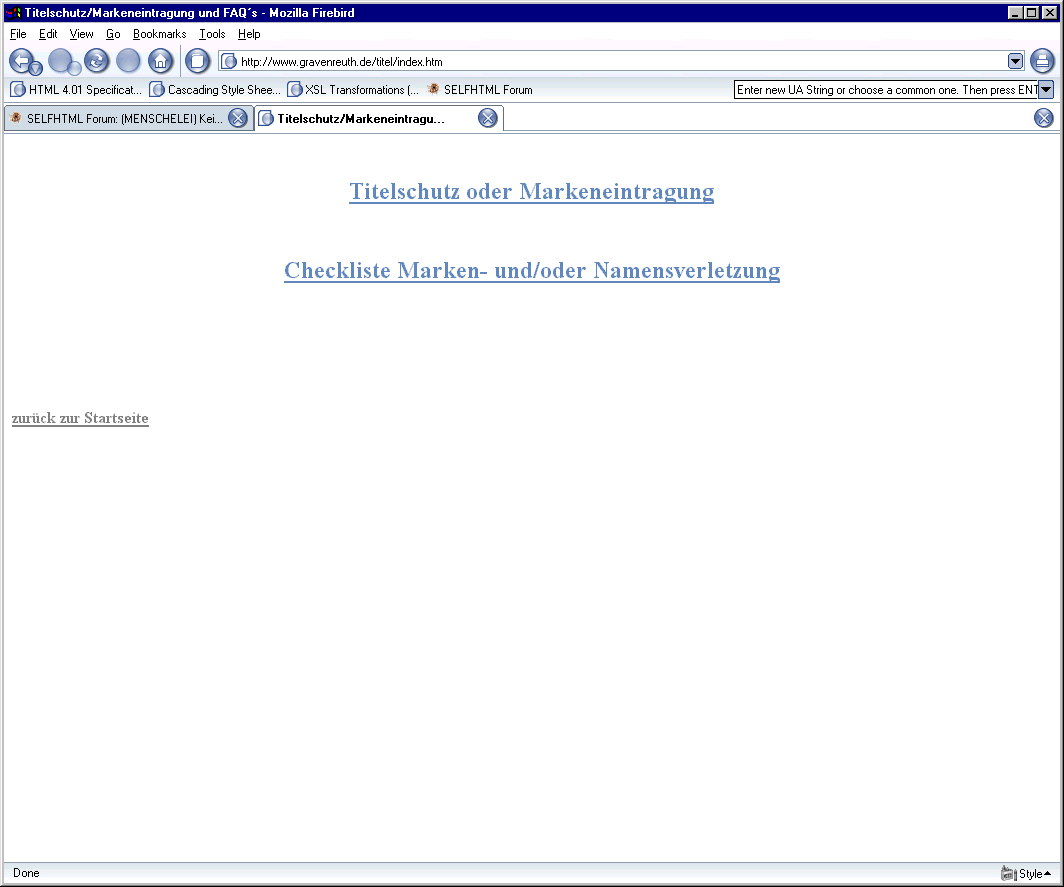Click the Back navigation button
This screenshot has height=887, width=1064.
[21, 60]
